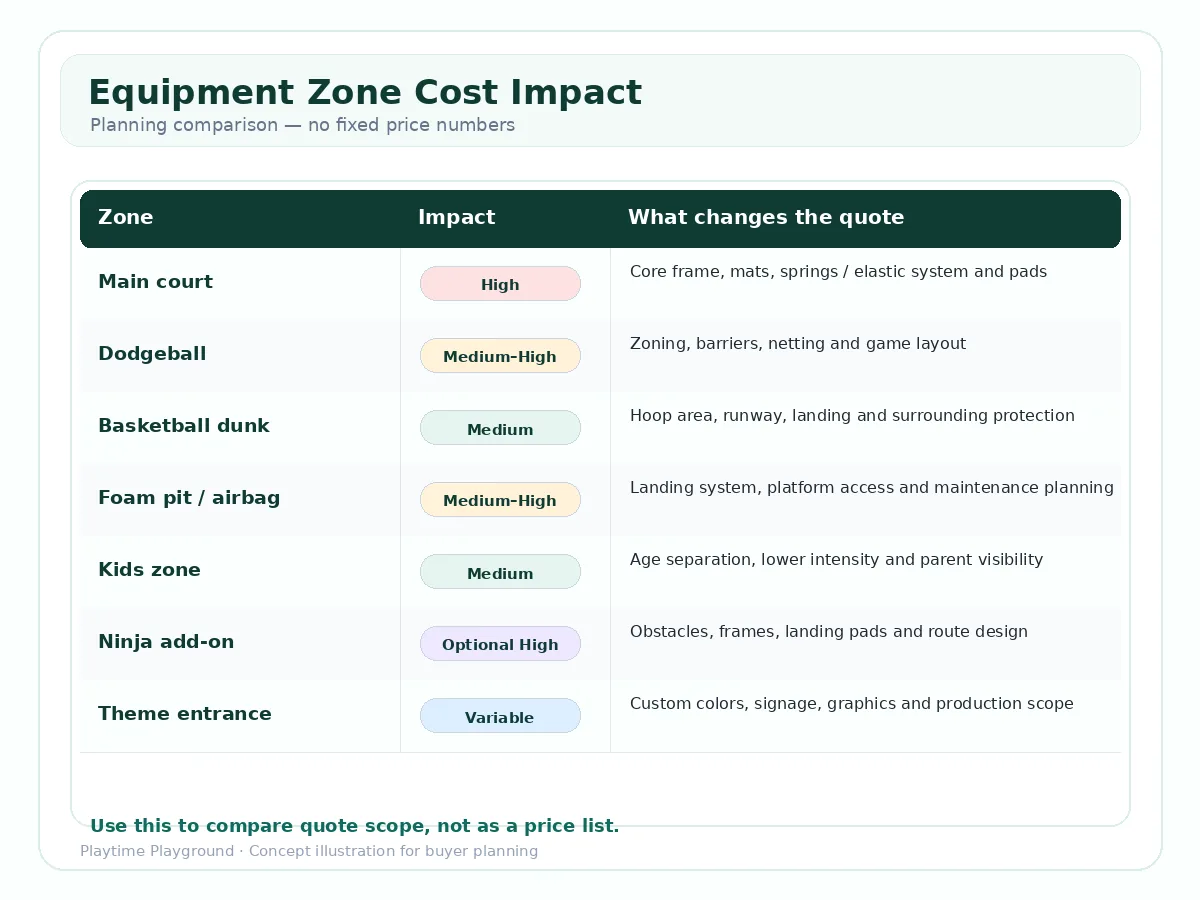Click the 'Impact' column header
The width and height of the screenshot is (1200, 900).
pyautogui.click(x=456, y=217)
